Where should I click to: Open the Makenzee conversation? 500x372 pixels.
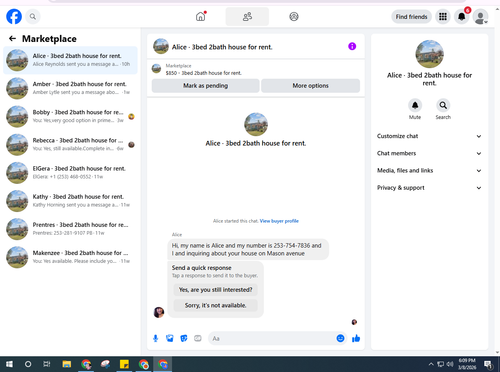click(x=70, y=257)
